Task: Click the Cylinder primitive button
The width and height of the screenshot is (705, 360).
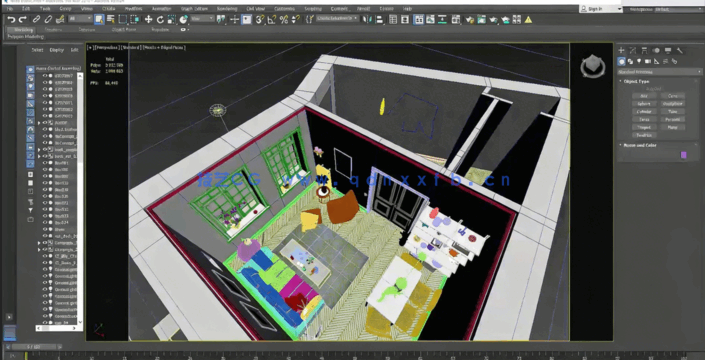Action: tap(644, 111)
